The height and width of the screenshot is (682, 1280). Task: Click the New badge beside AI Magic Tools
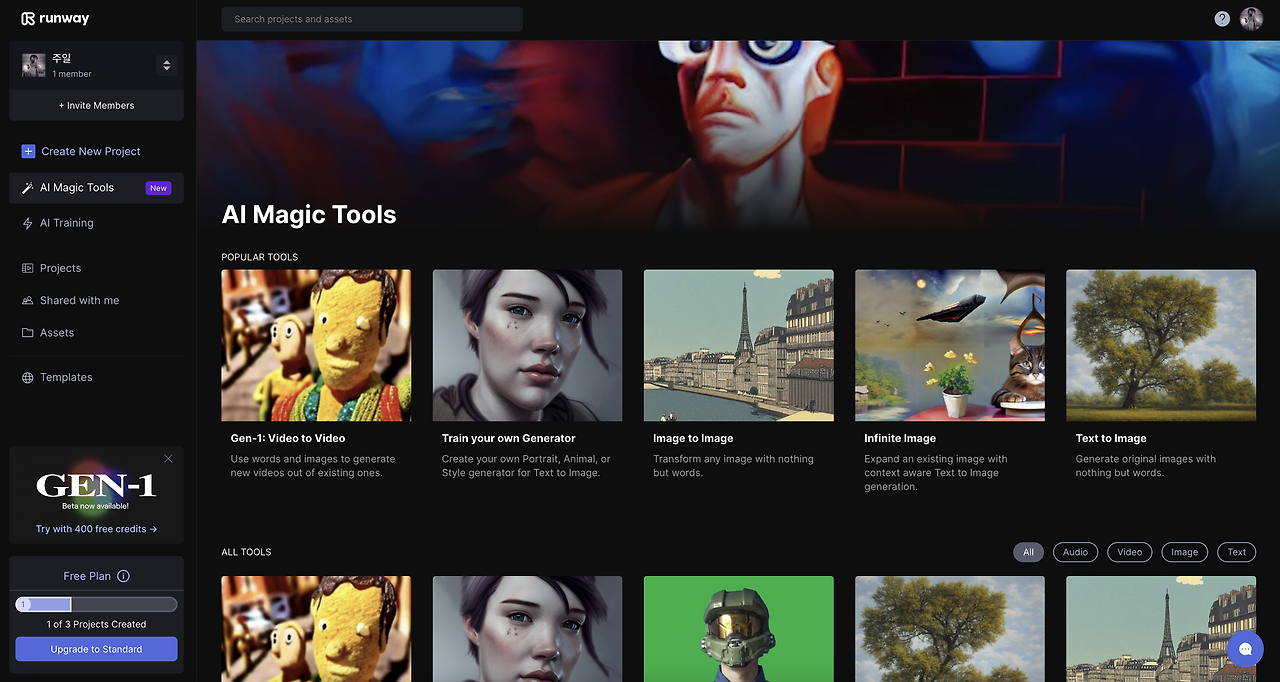tap(158, 188)
